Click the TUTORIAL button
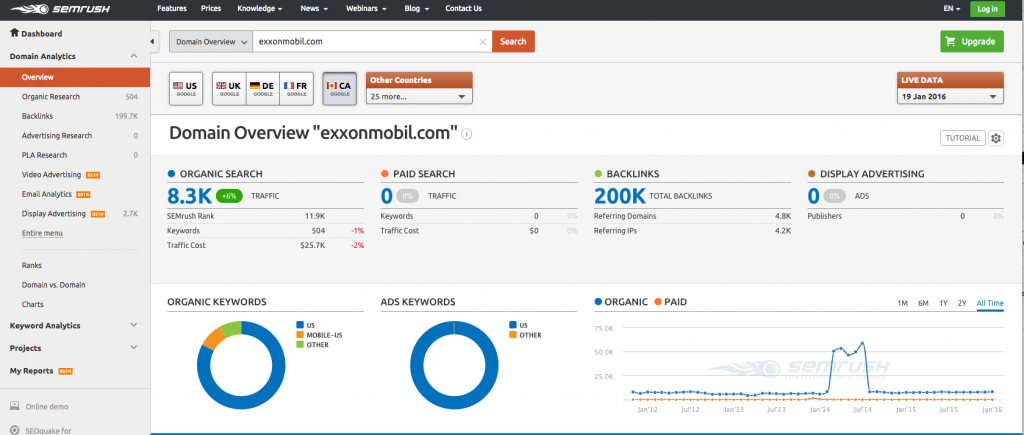The height and width of the screenshot is (435, 1024). (963, 138)
